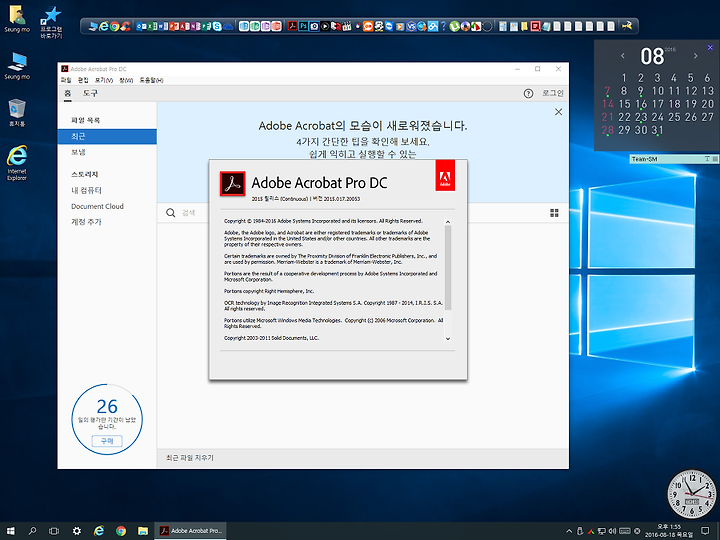Select the recycle bin desktop icon

[x=17, y=112]
